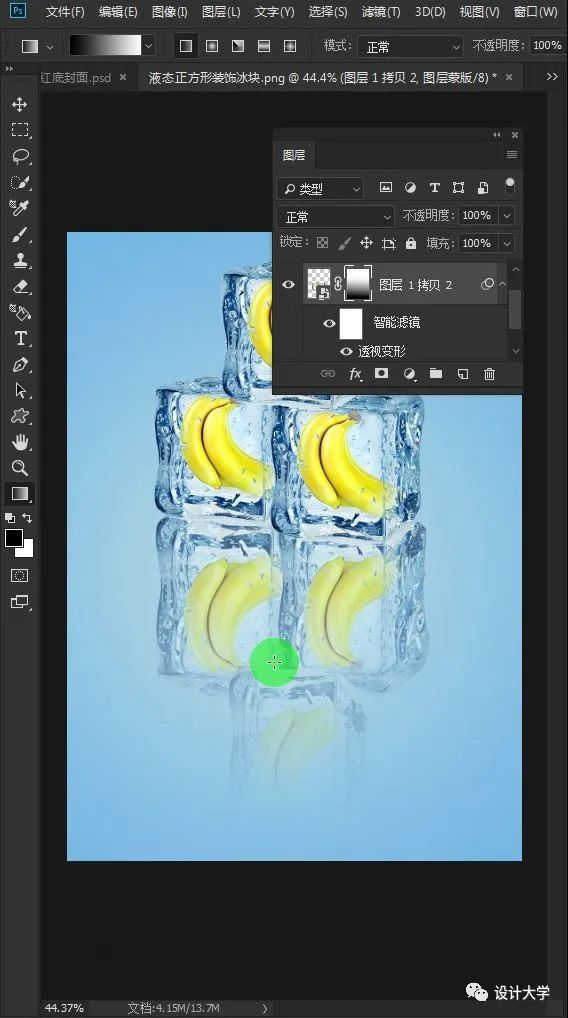Select the Brush tool
The width and height of the screenshot is (568, 1018).
coord(19,234)
